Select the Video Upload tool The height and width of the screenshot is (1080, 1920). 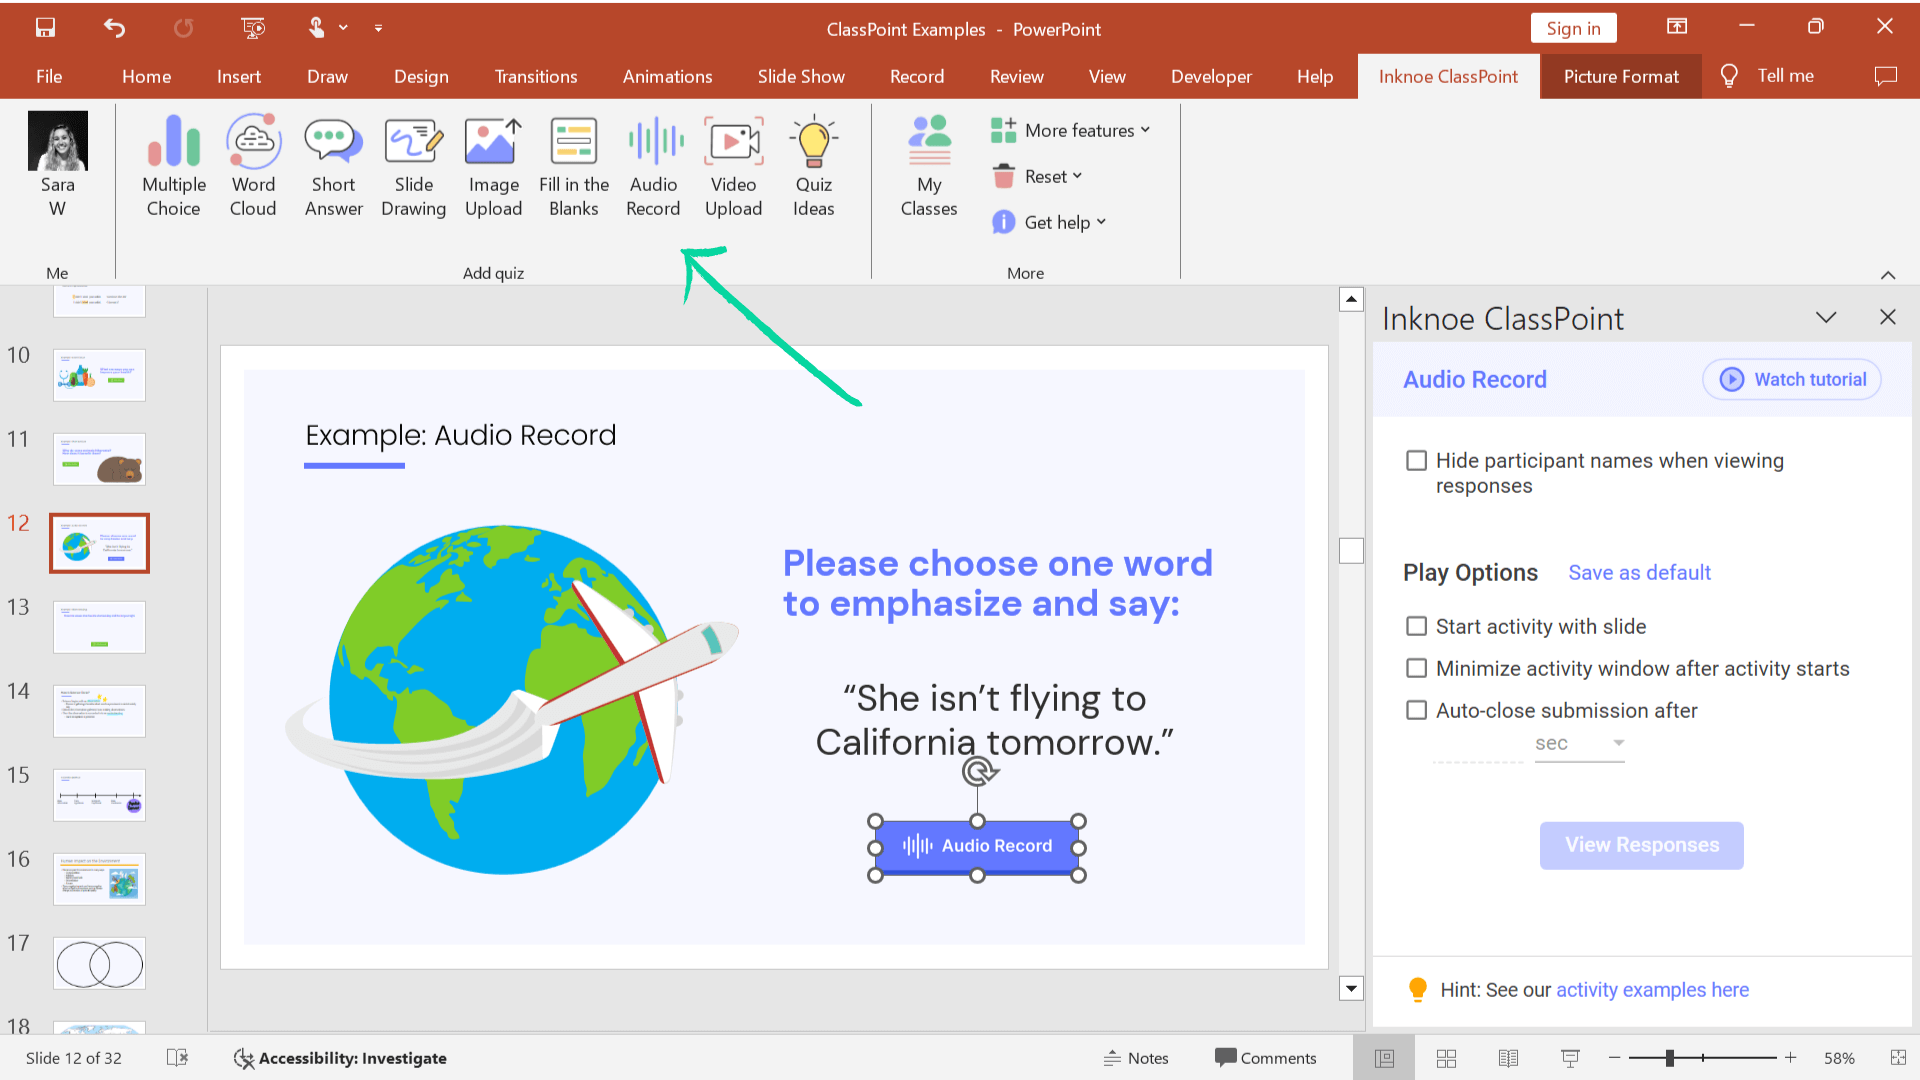coord(735,165)
